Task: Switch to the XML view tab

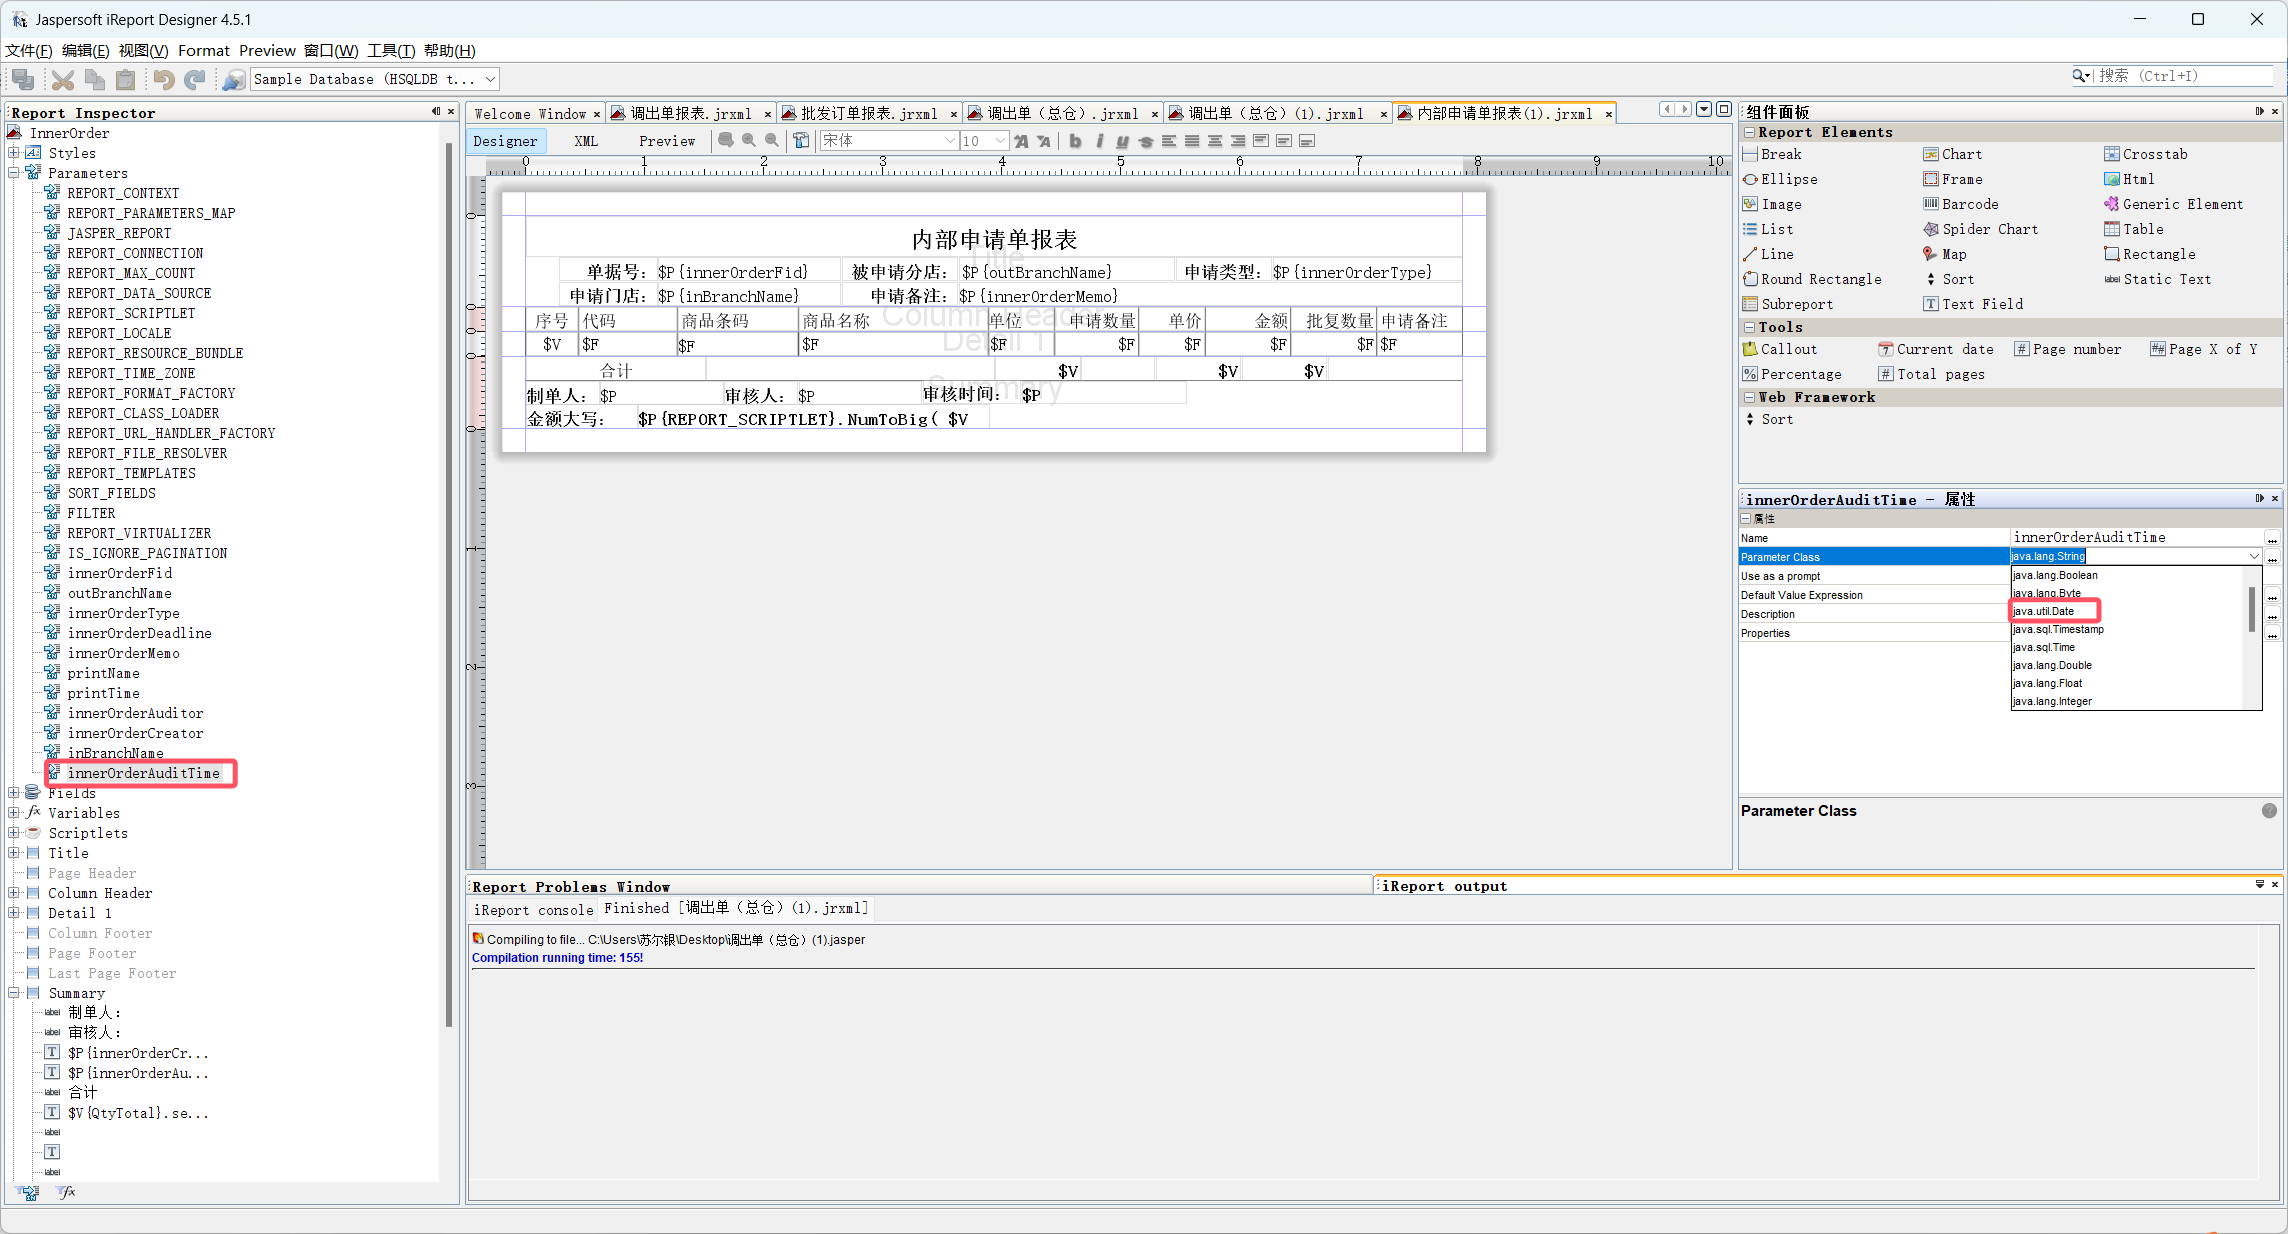Action: [x=586, y=141]
